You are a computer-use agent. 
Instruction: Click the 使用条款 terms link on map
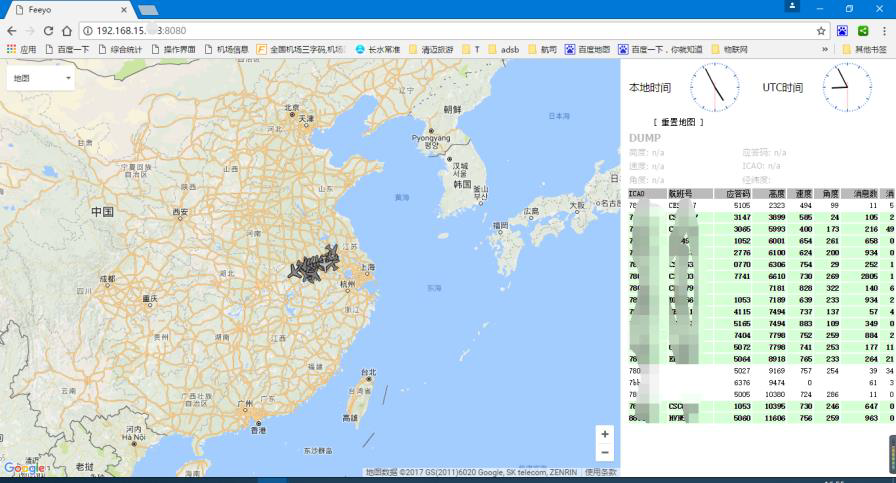coord(601,472)
